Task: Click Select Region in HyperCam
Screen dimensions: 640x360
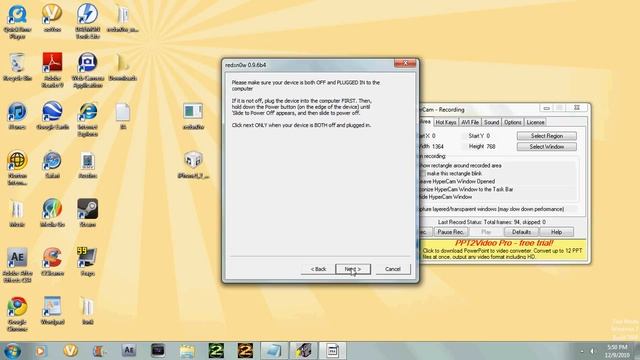Action: [547, 136]
